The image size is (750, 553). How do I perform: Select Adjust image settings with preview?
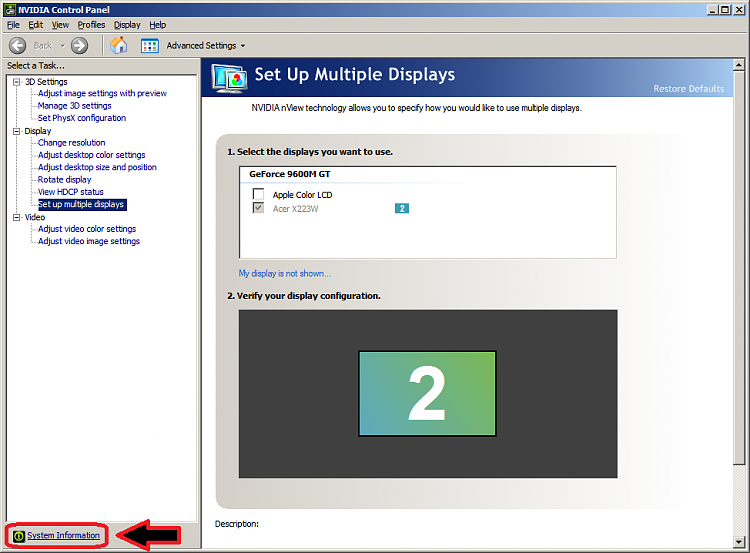coord(102,93)
